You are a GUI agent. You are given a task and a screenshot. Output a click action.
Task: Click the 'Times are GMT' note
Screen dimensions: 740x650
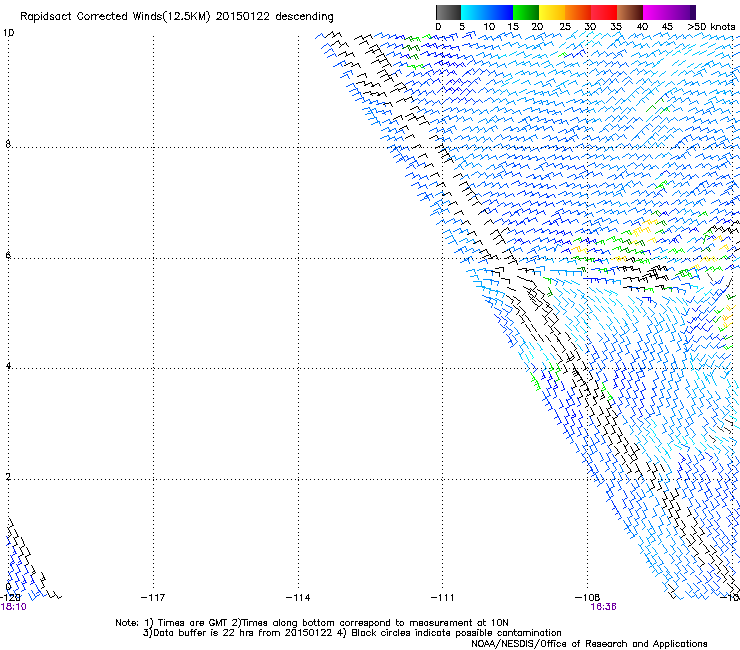(x=193, y=623)
